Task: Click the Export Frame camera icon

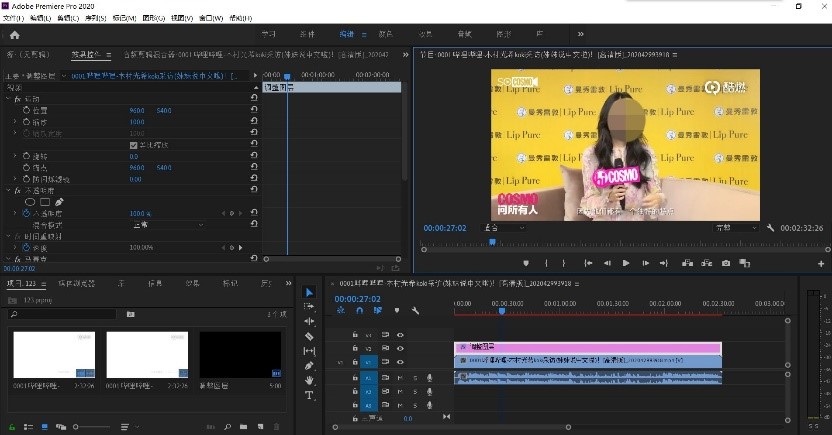Action: click(725, 263)
